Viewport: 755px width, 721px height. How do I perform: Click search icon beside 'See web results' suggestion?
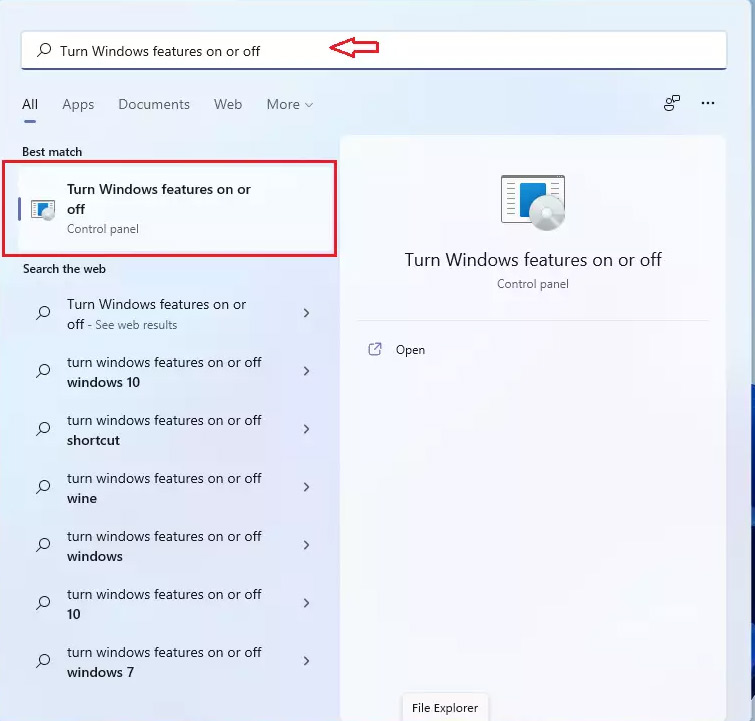tap(43, 313)
